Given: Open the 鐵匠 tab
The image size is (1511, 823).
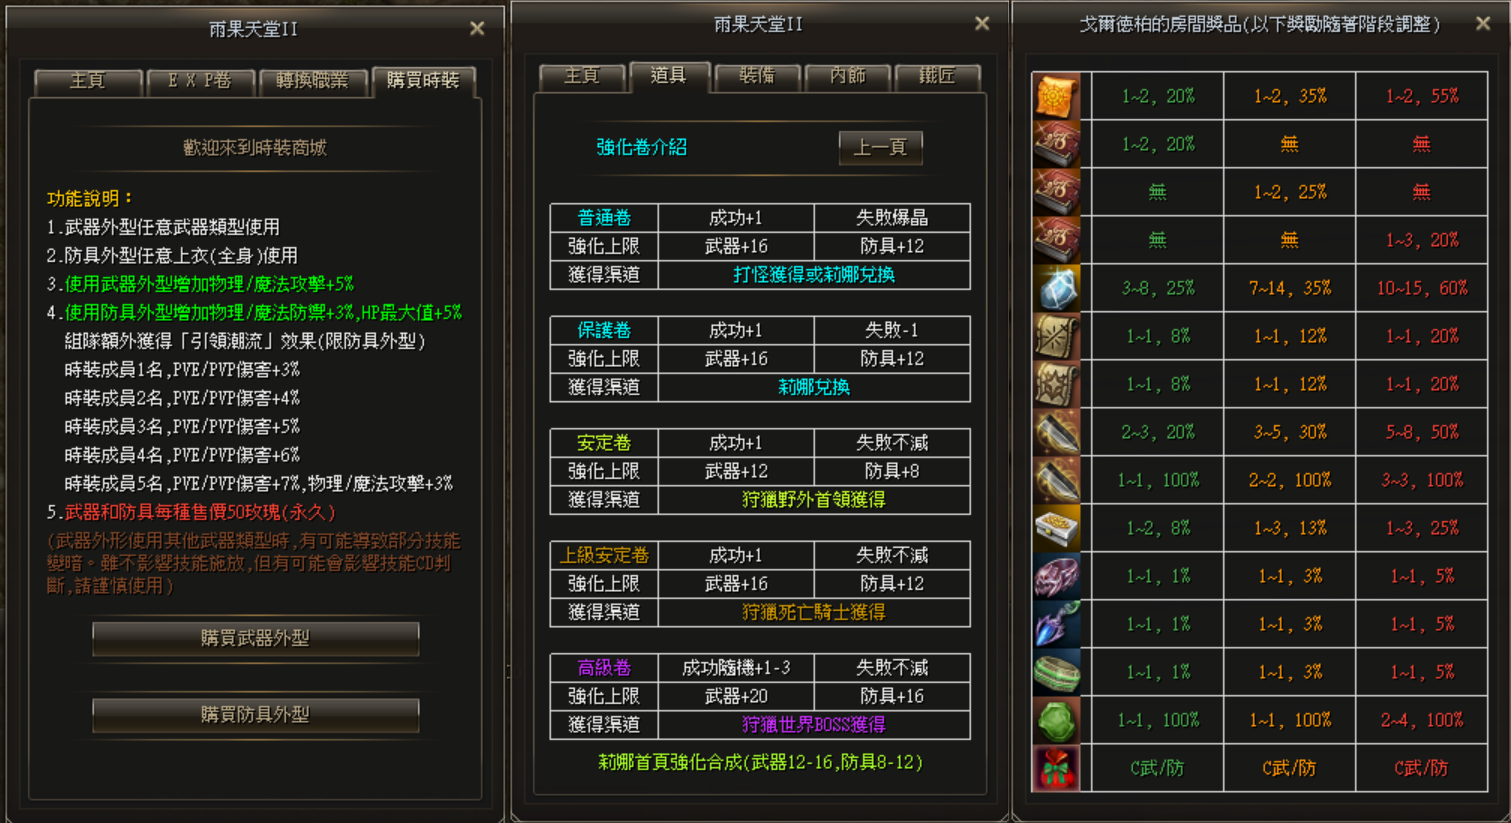Looking at the screenshot, I should (937, 76).
